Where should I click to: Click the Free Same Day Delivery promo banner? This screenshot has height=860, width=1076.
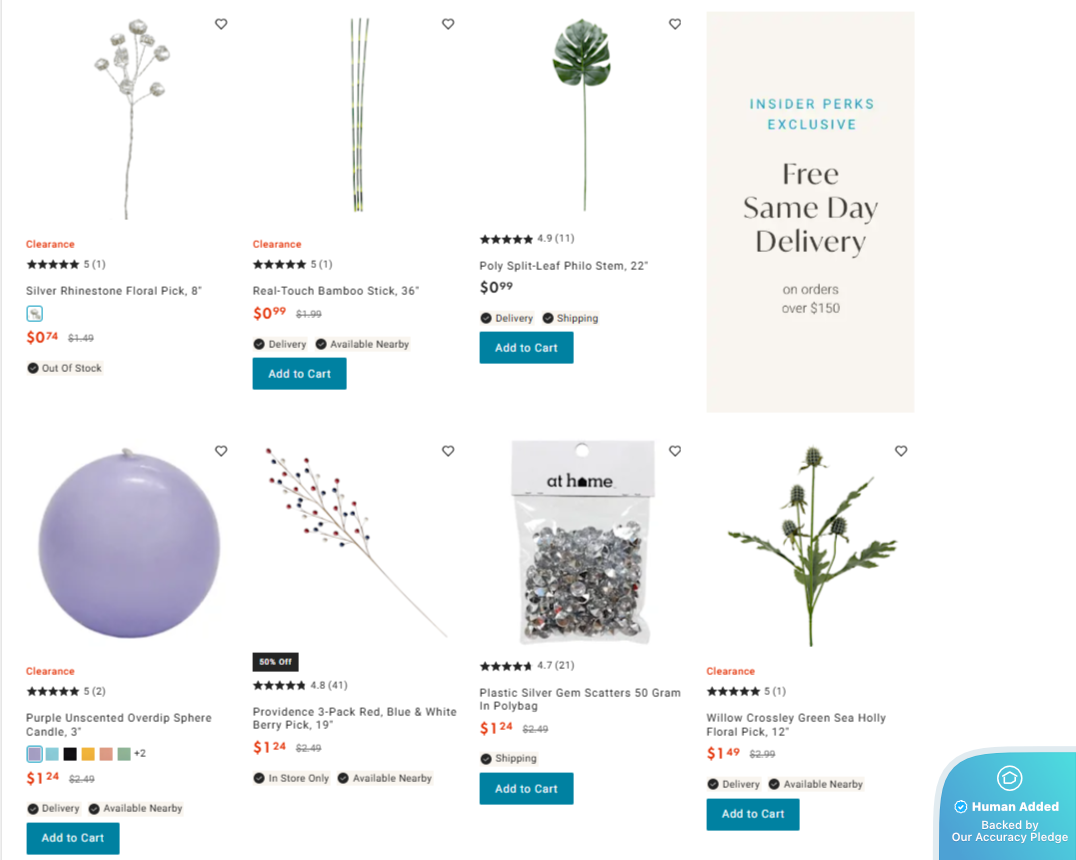tap(810, 211)
